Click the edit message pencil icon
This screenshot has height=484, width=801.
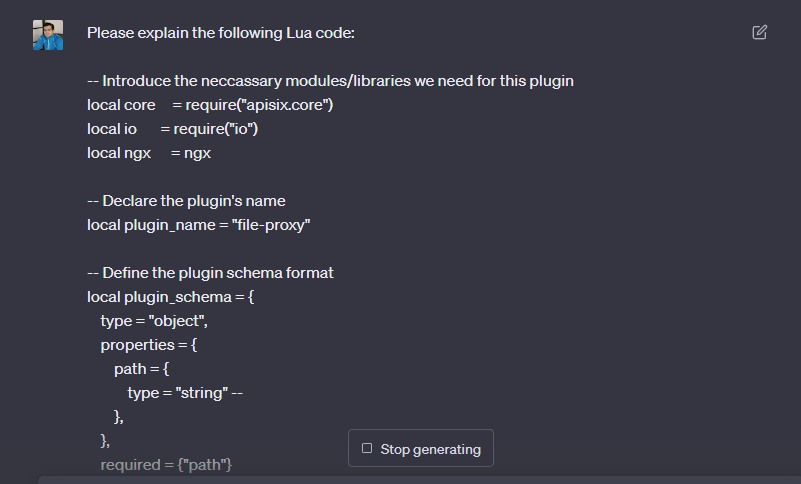coord(759,32)
